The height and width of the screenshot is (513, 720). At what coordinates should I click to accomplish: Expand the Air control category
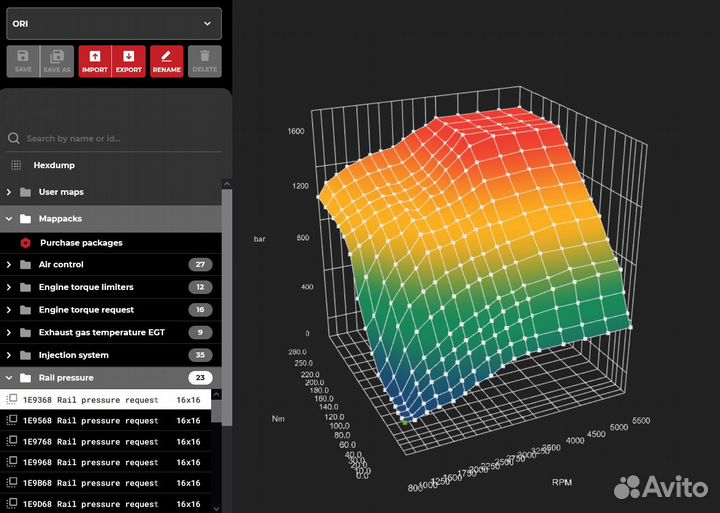point(9,265)
